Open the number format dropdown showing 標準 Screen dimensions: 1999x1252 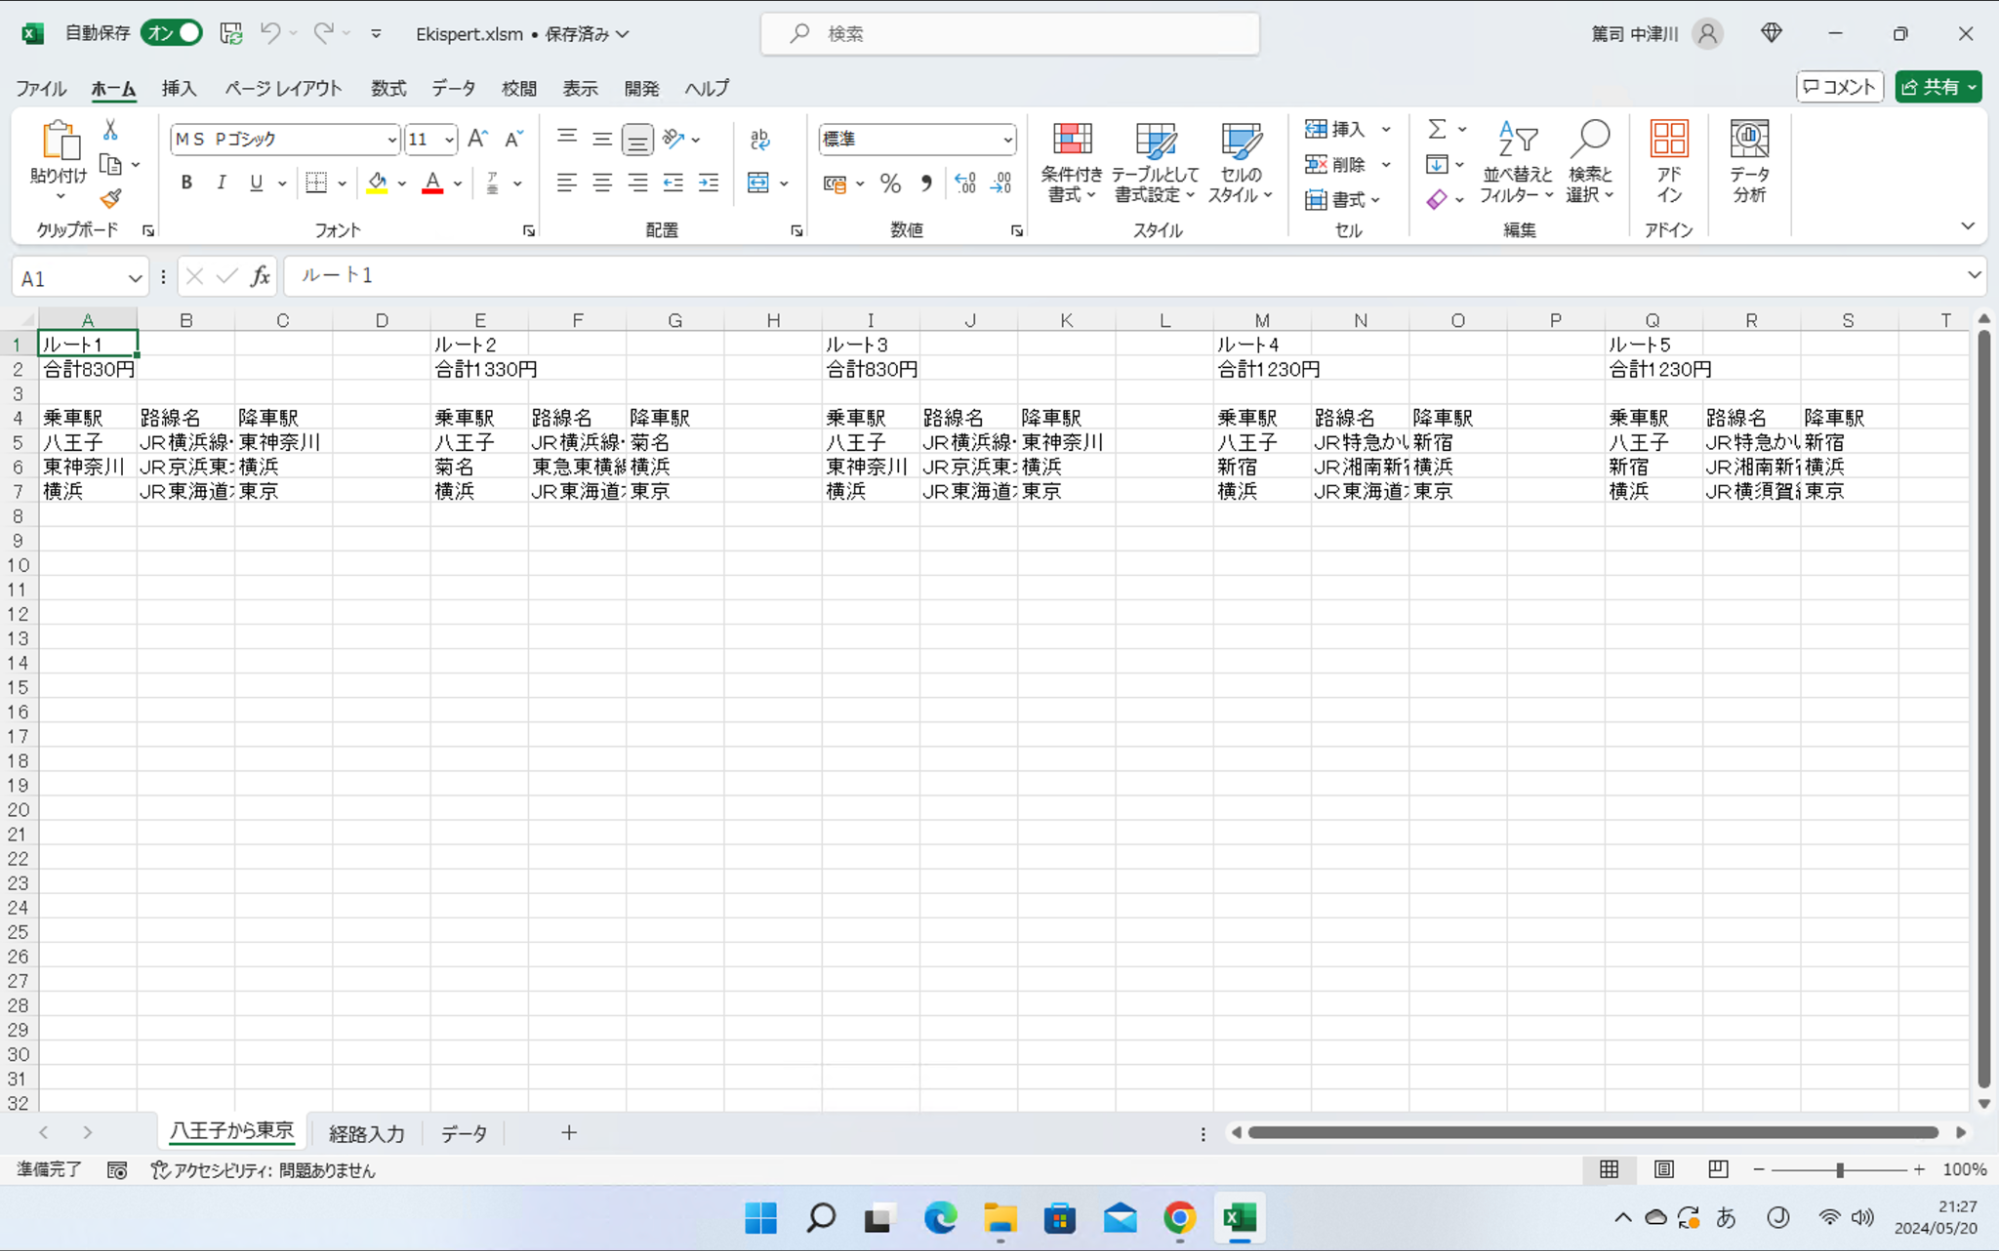click(x=1007, y=140)
